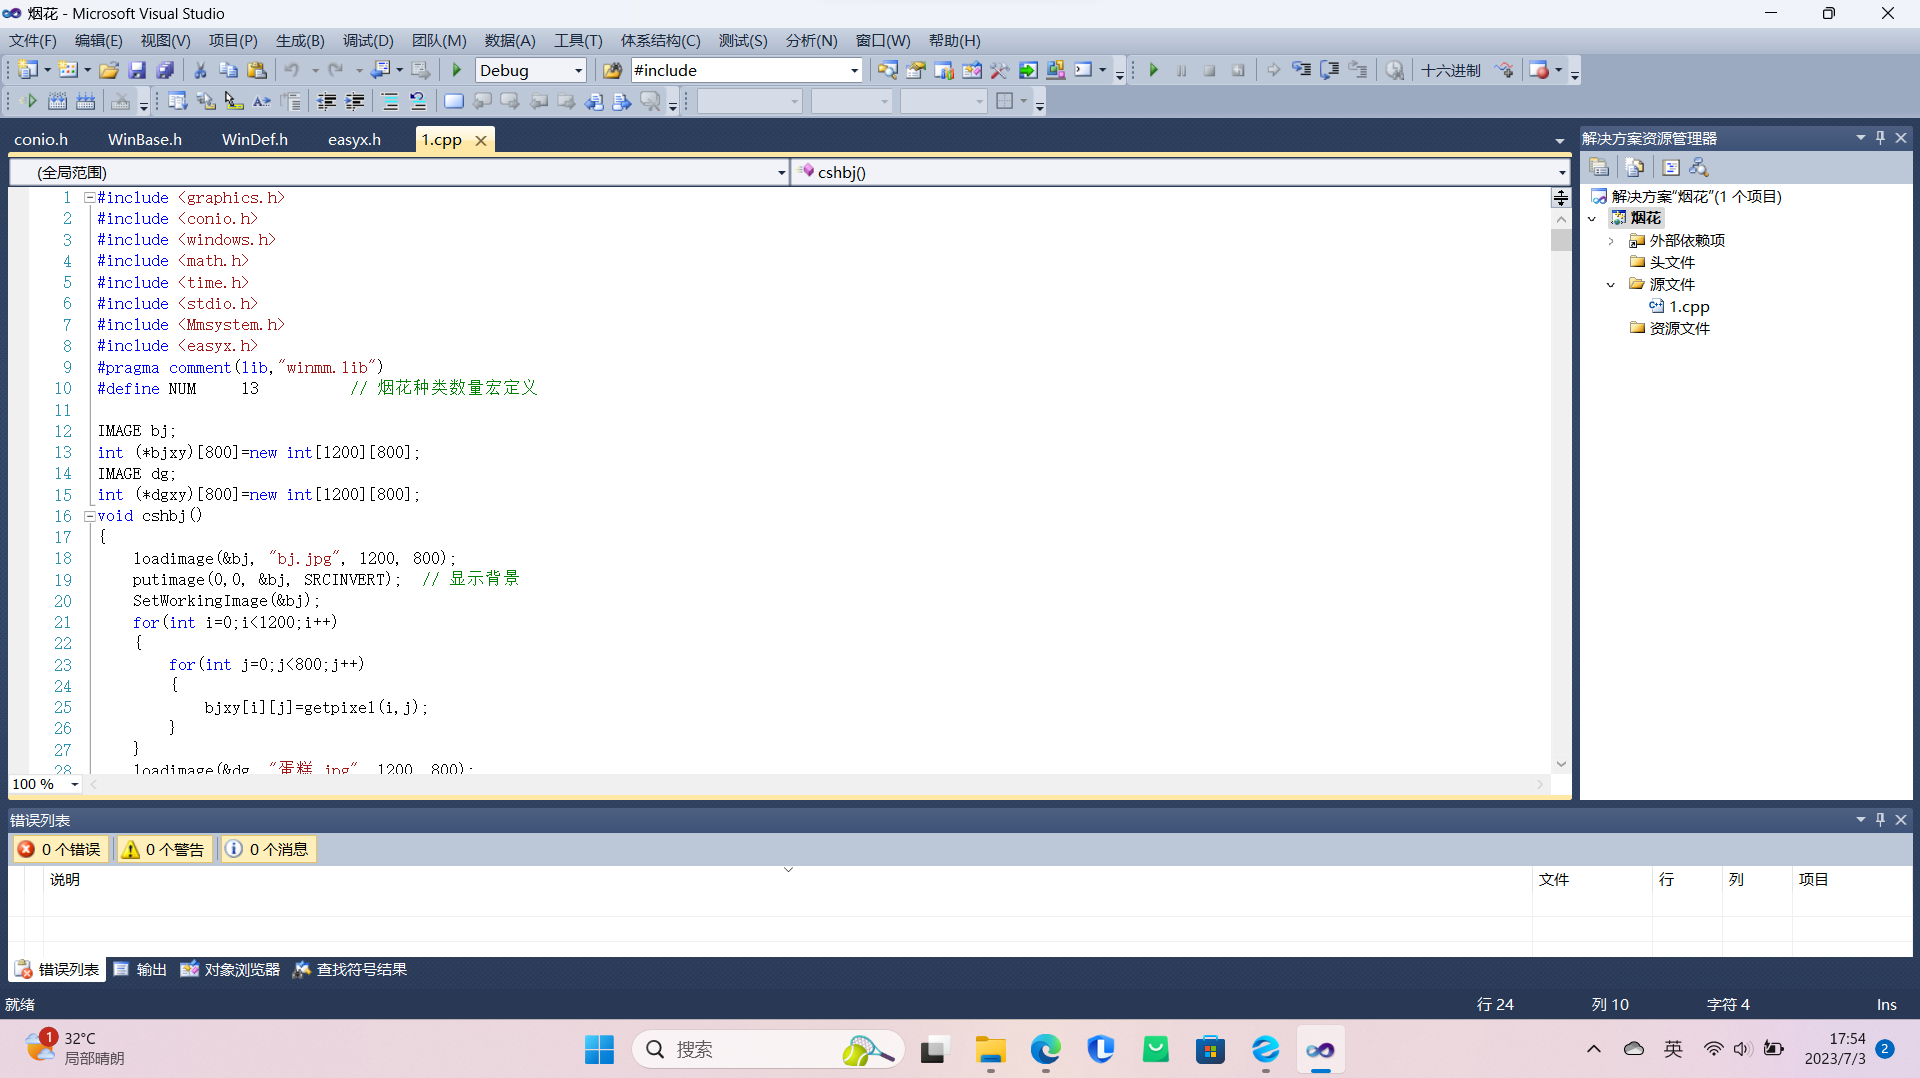The image size is (1920, 1078).
Task: Collapse the cshbj function at line 16
Action: click(x=89, y=516)
